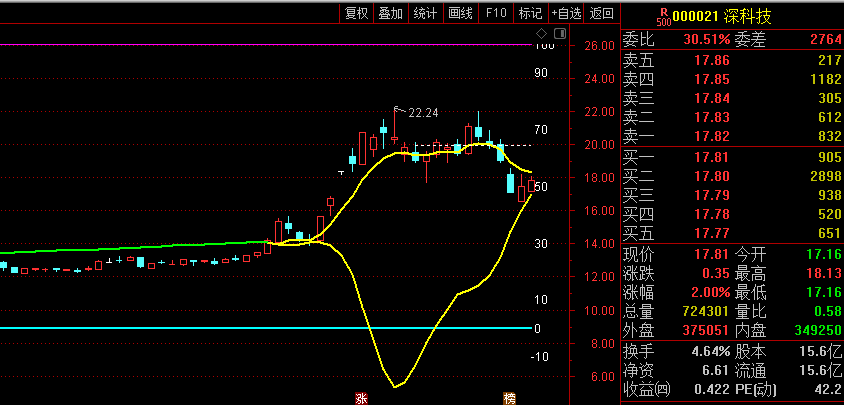The image size is (844, 405).
Task: Add stock via +自选 button
Action: pyautogui.click(x=567, y=13)
